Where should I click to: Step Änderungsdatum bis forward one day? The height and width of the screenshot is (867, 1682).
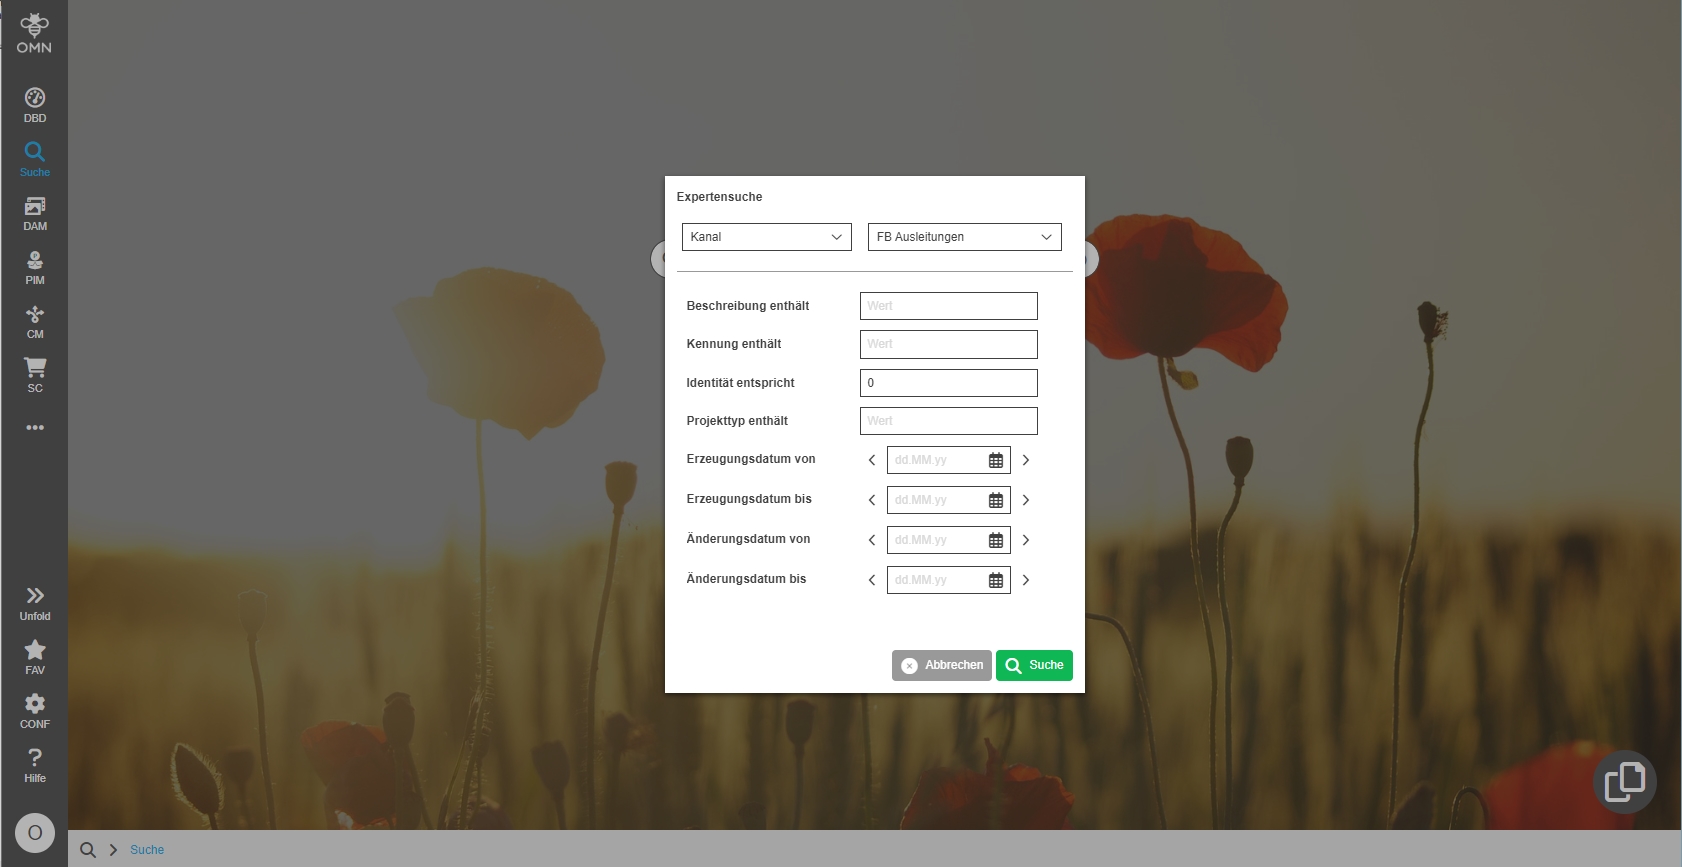click(x=1026, y=580)
